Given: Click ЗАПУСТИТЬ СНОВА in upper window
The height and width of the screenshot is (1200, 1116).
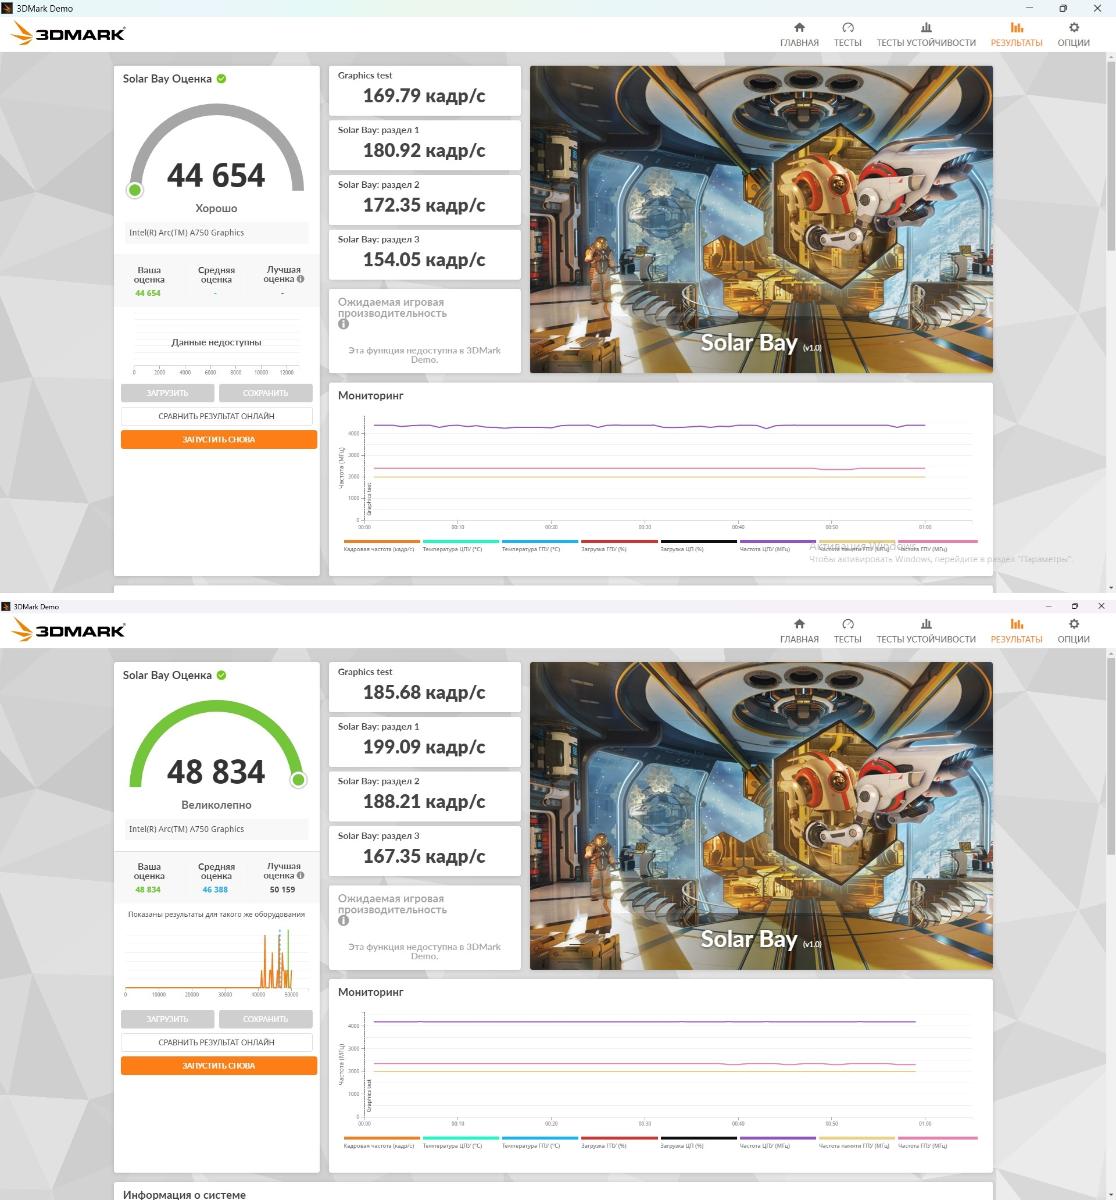Looking at the screenshot, I should coord(219,439).
